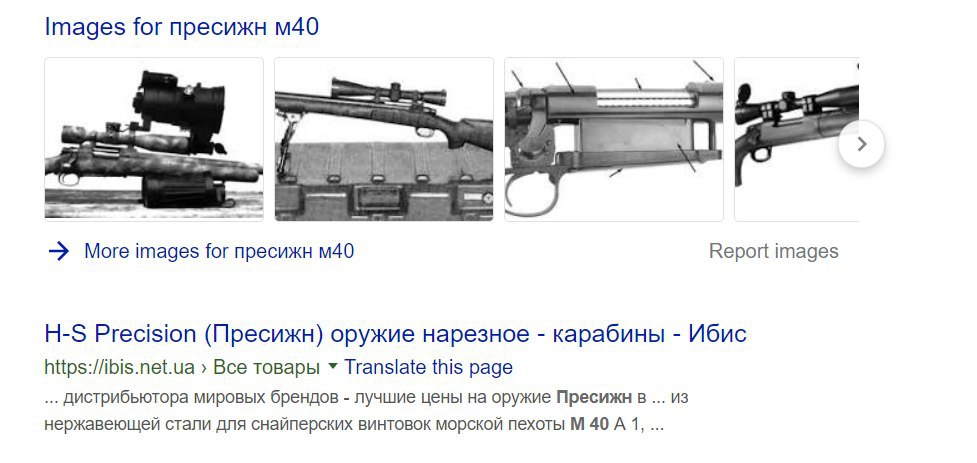Open the H-S Precision (Пресижн) result title
977x463 pixels.
click(395, 334)
